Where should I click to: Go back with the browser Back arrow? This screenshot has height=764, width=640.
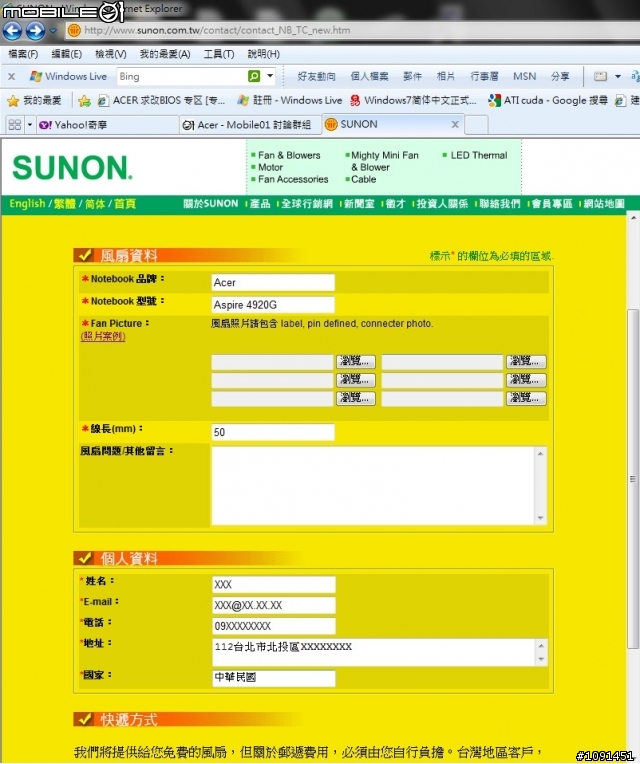click(13, 31)
